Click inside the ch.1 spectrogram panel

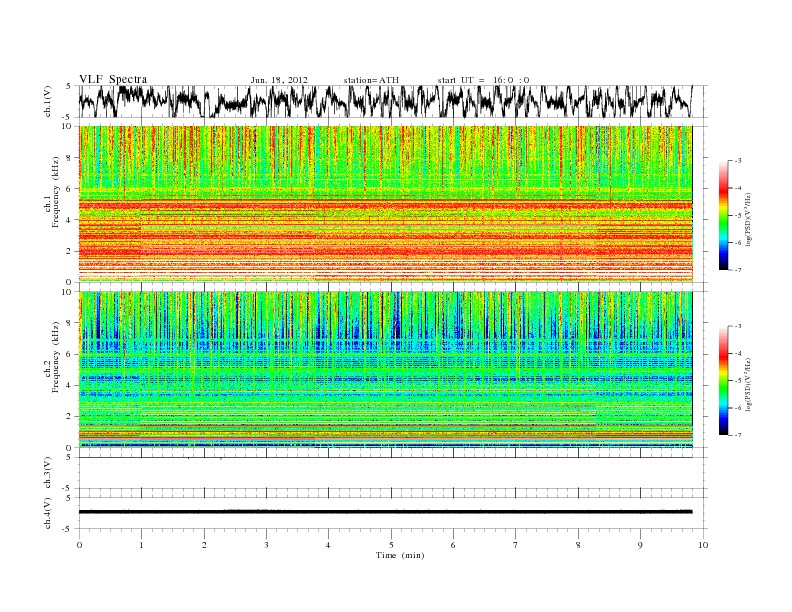tap(385, 204)
